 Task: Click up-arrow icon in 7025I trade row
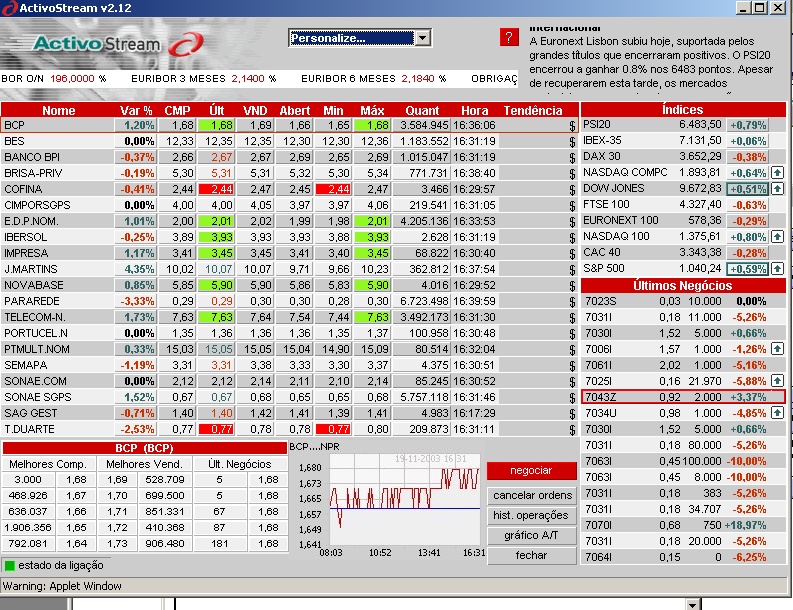[x=777, y=381]
